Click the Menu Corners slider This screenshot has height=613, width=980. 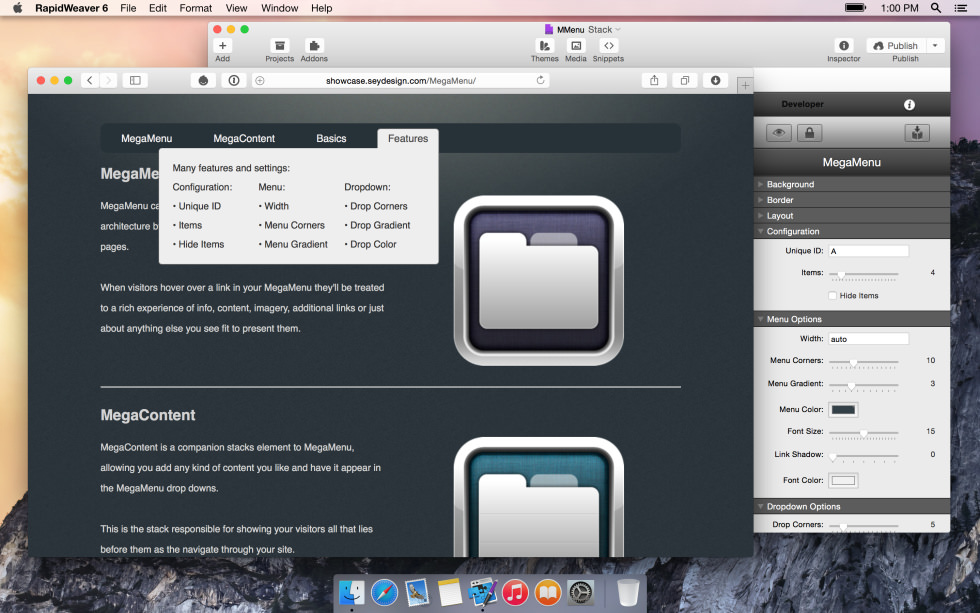coord(863,362)
